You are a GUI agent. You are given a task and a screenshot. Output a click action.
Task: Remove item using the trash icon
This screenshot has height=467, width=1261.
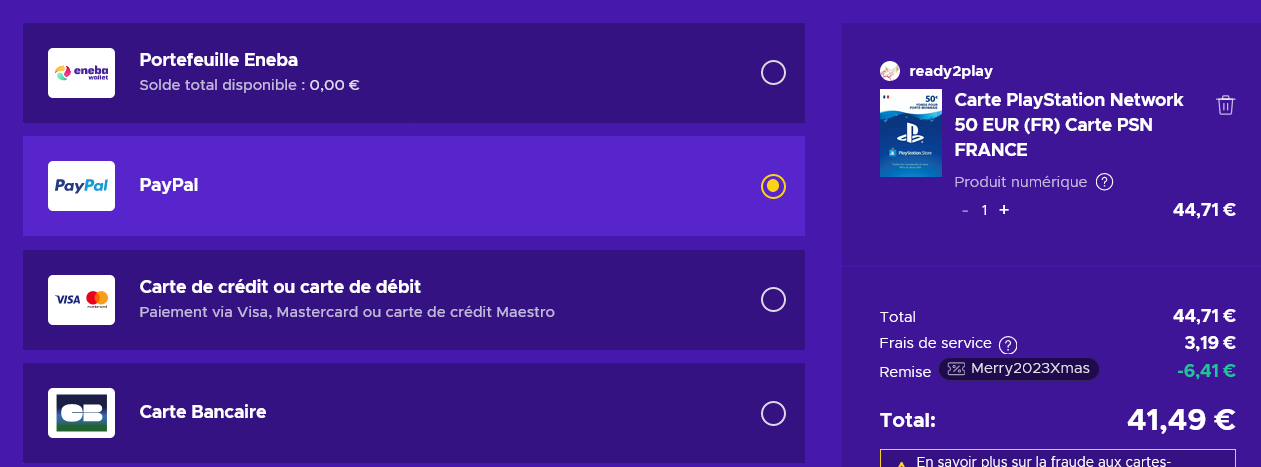point(1225,105)
